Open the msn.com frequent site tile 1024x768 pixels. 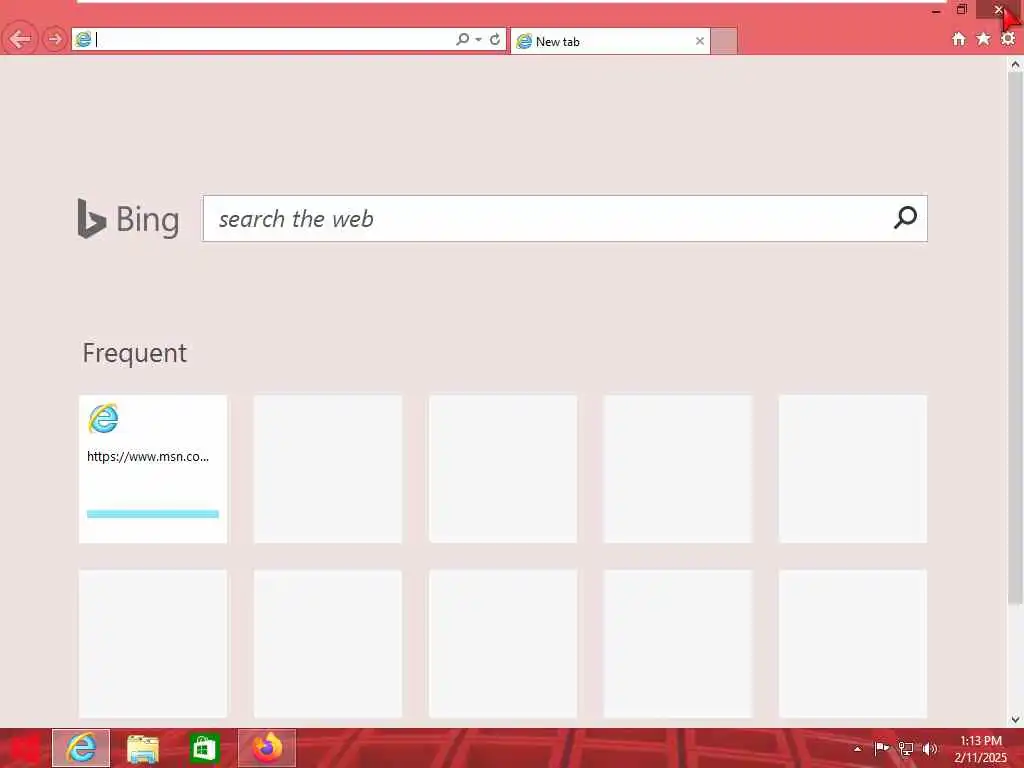pos(153,469)
